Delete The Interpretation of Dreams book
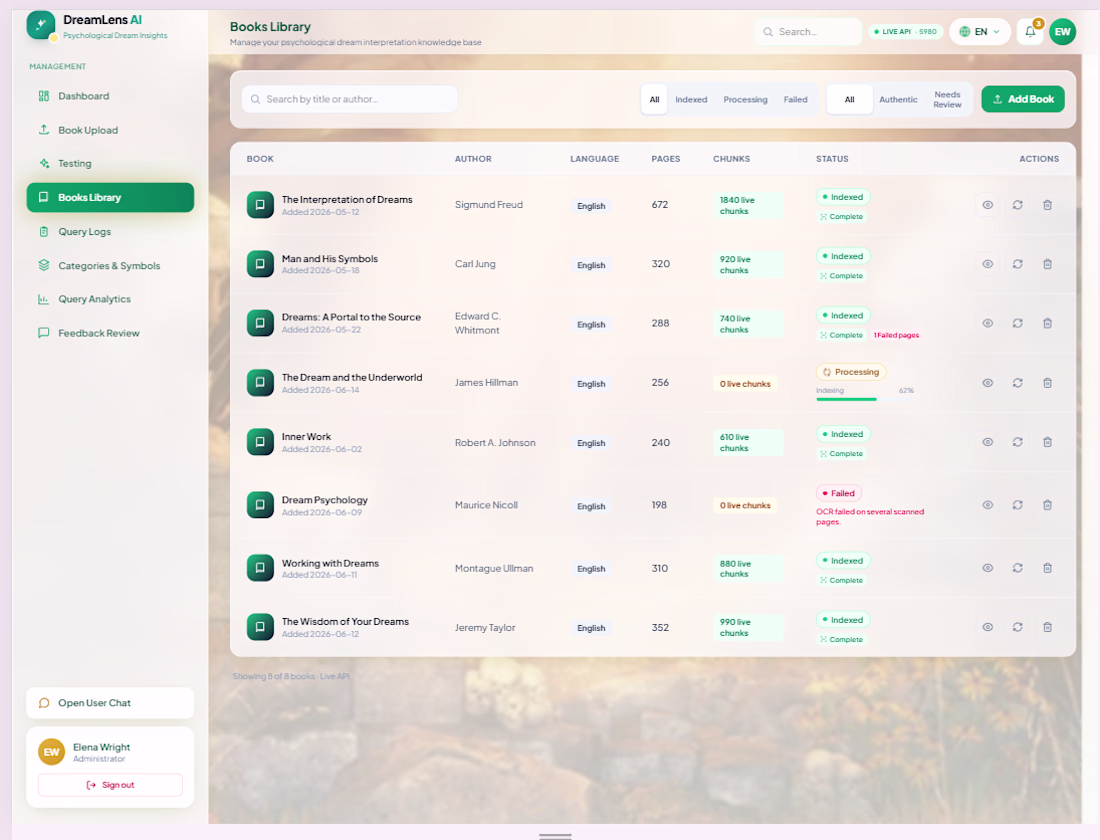This screenshot has height=840, width=1100. pyautogui.click(x=1047, y=205)
